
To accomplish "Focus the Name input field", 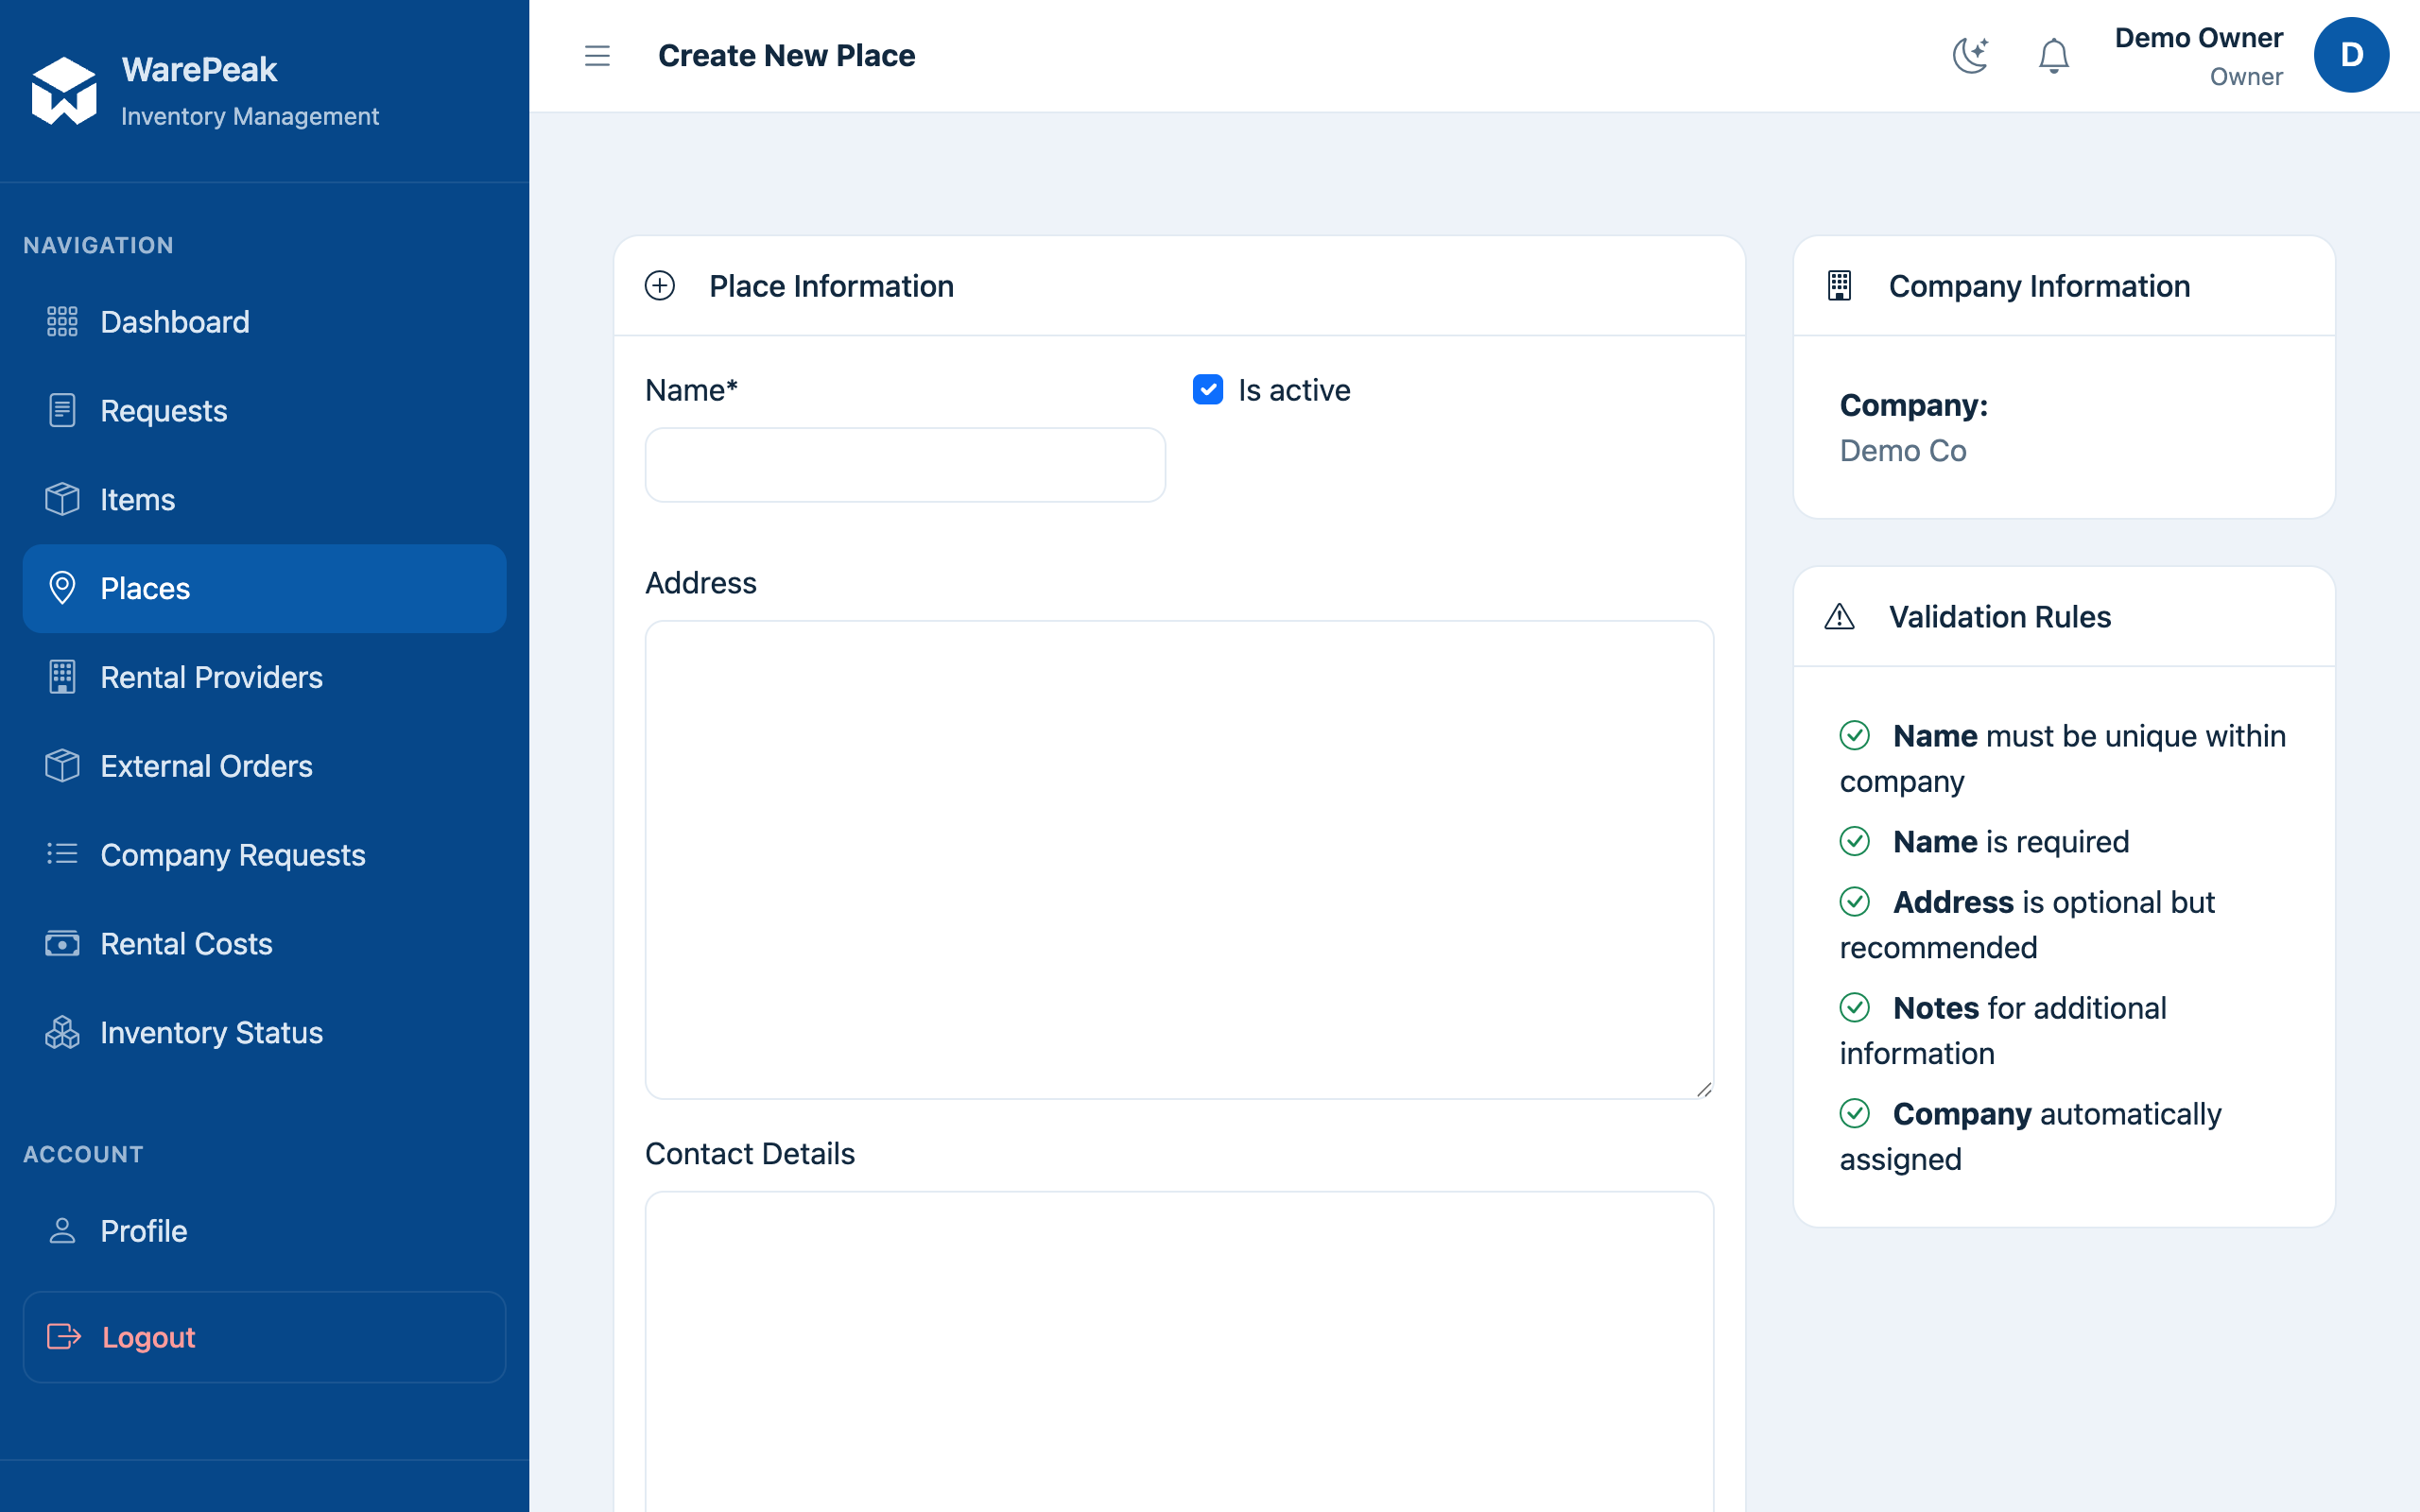I will 905,465.
